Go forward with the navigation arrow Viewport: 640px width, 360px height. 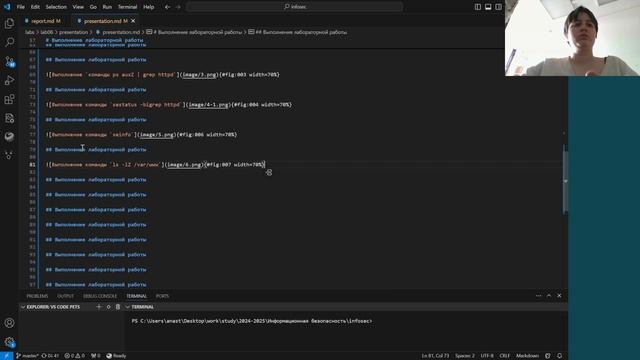pyautogui.click(x=178, y=7)
